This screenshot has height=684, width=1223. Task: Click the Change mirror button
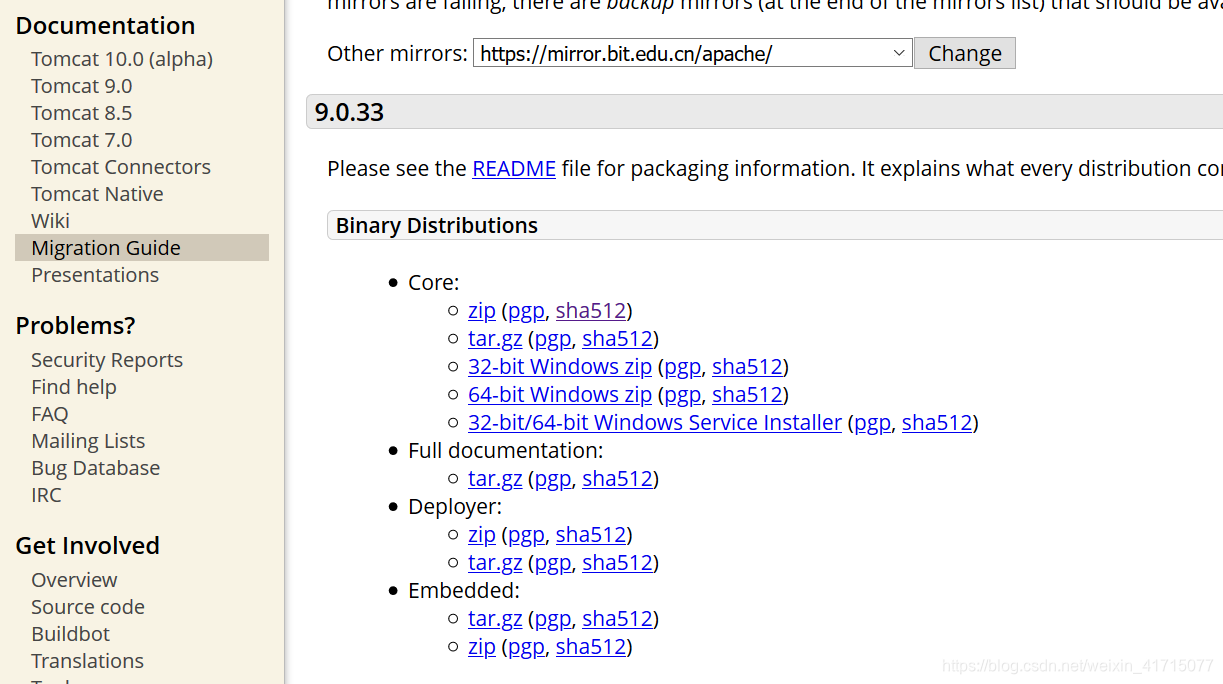[965, 53]
